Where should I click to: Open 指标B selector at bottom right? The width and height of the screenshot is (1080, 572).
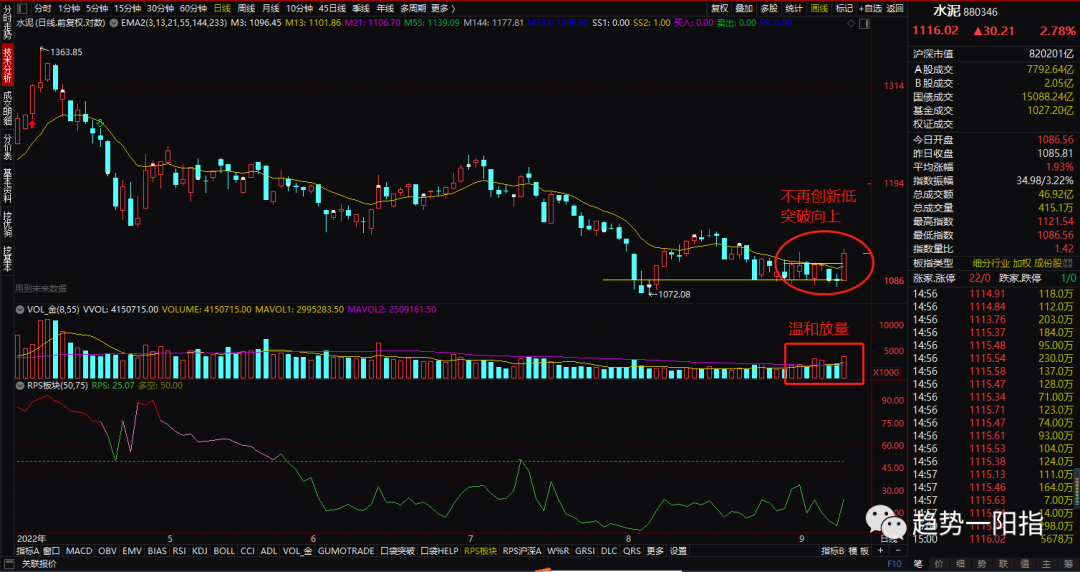832,551
